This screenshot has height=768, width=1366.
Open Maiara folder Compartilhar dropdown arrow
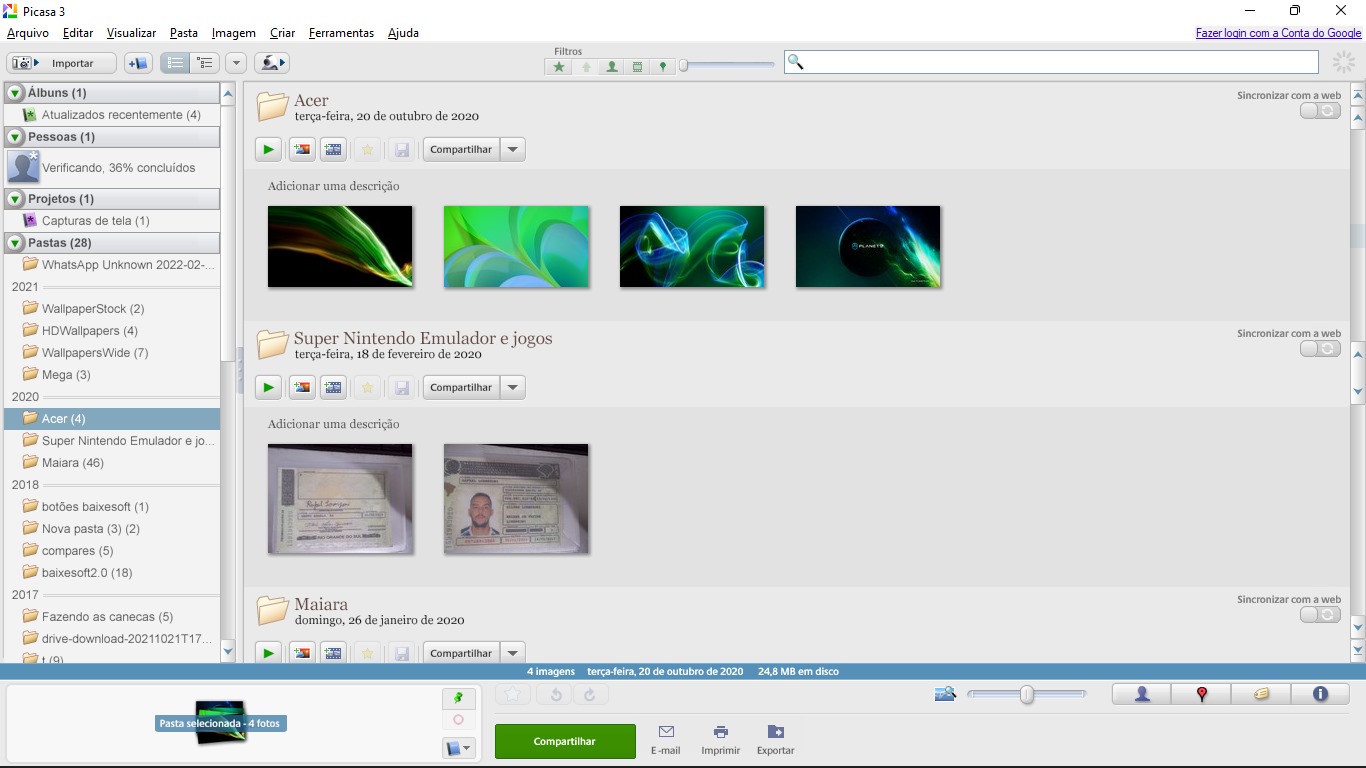click(x=512, y=652)
